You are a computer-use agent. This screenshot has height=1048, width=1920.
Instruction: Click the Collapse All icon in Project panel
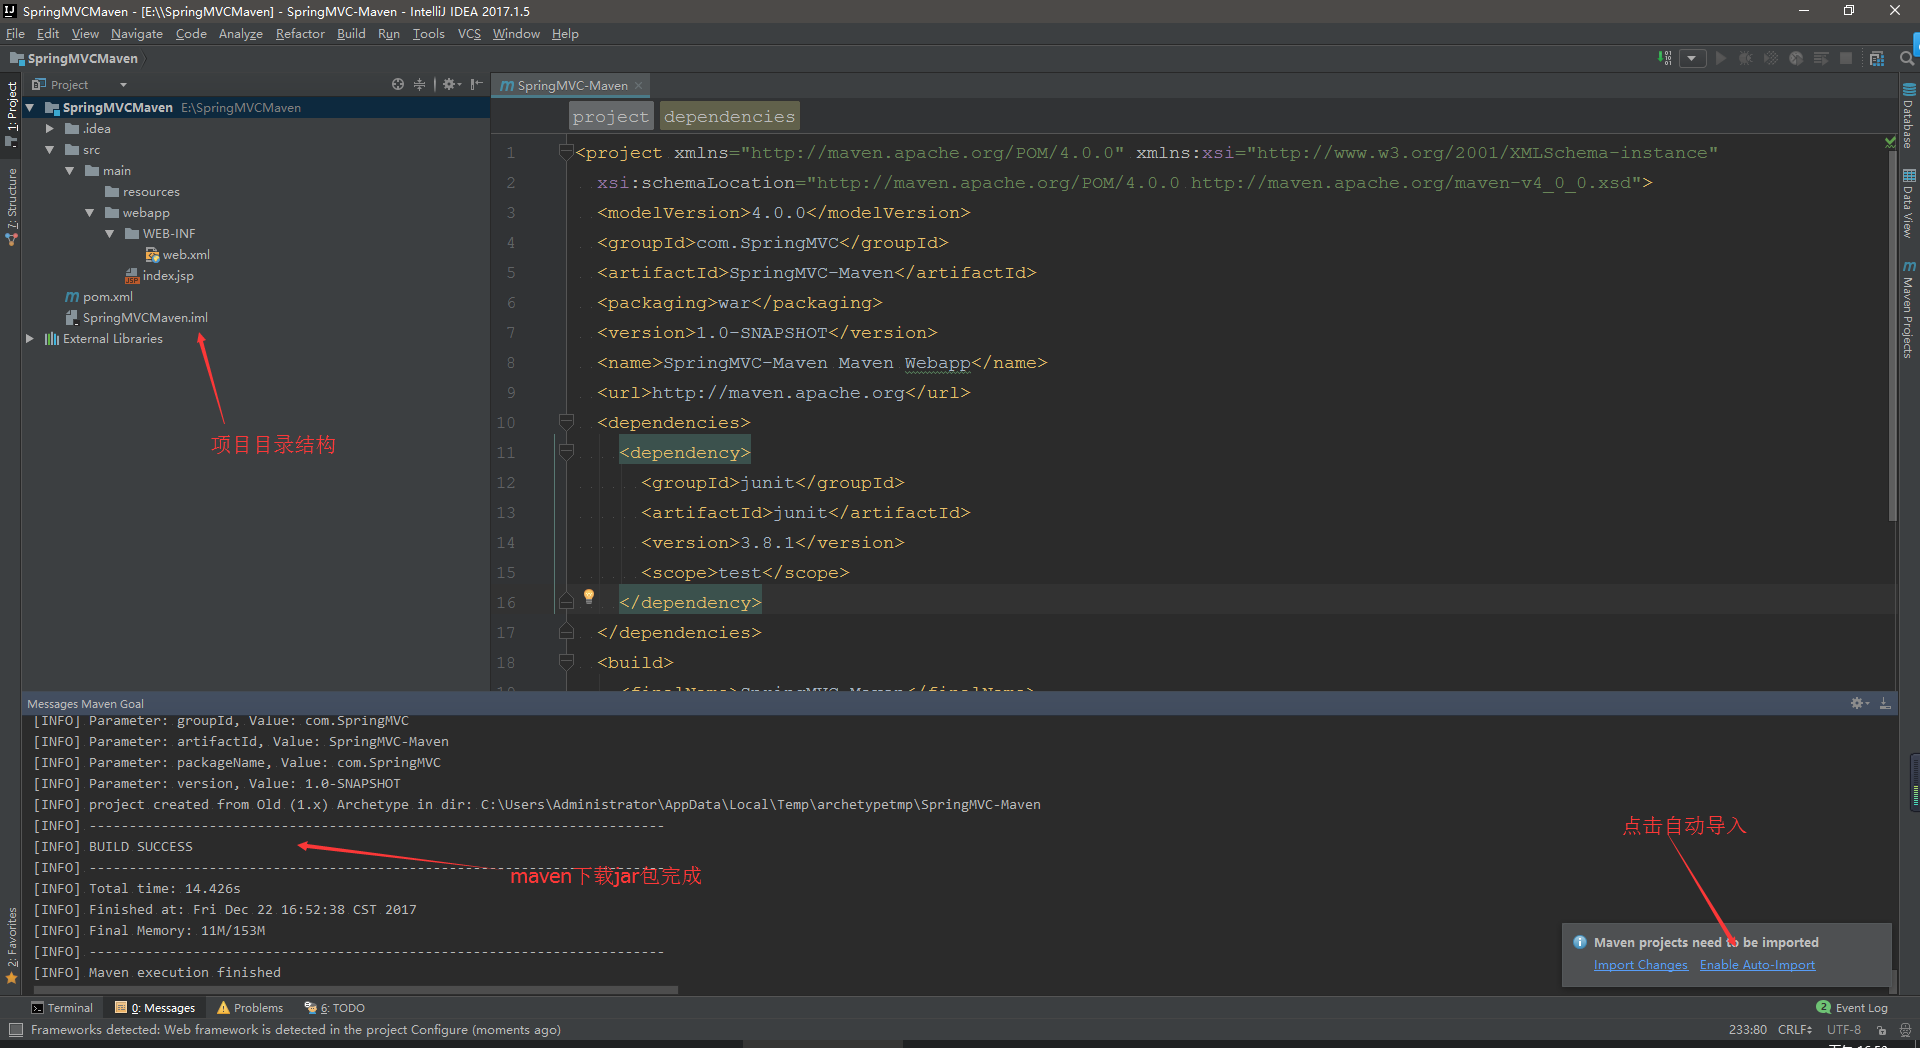pyautogui.click(x=419, y=84)
